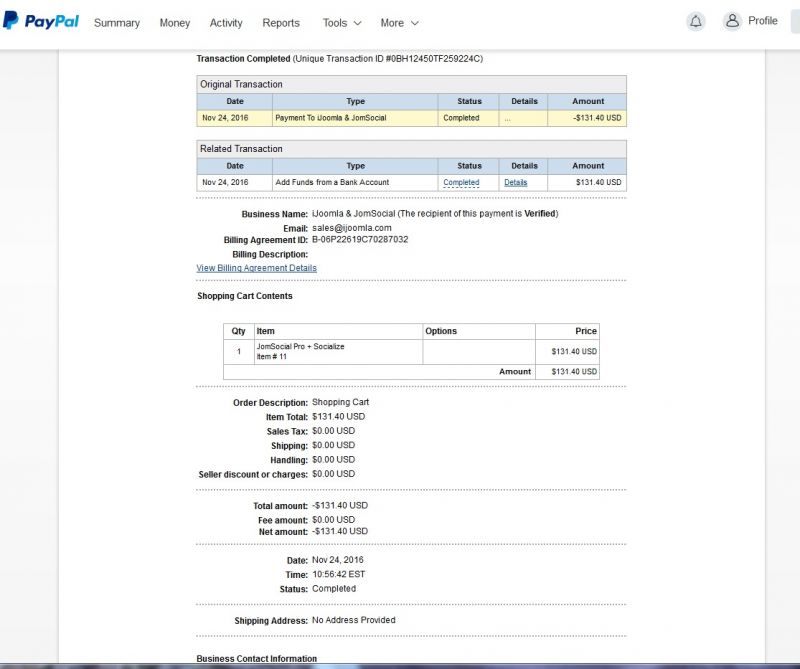The width and height of the screenshot is (800, 669).
Task: Expand the More dropdown menu
Action: 399,23
